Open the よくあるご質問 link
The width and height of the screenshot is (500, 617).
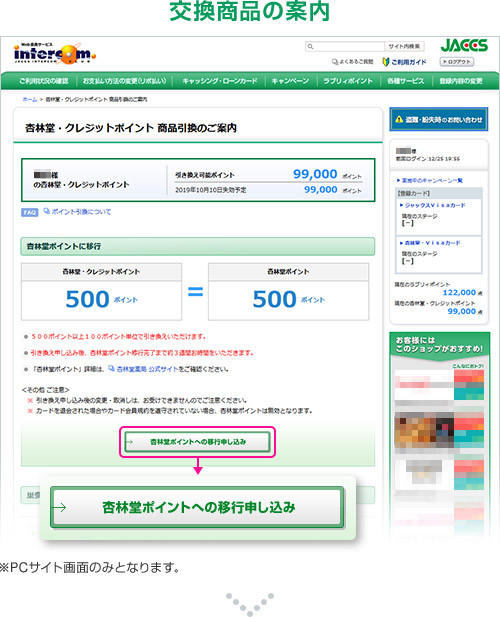pos(353,62)
